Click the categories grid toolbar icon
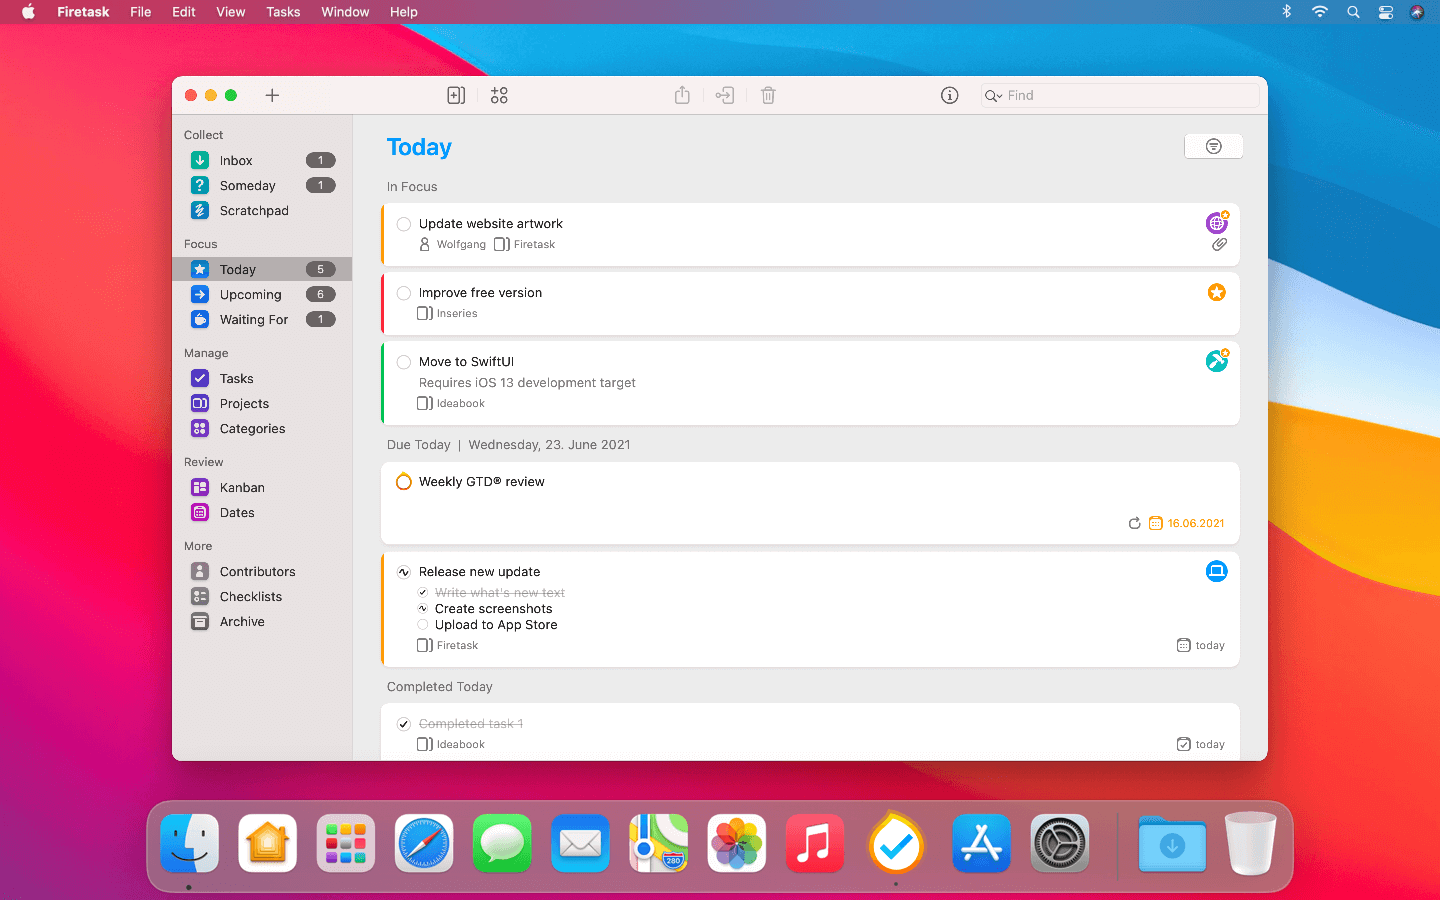Viewport: 1440px width, 900px height. [x=499, y=95]
